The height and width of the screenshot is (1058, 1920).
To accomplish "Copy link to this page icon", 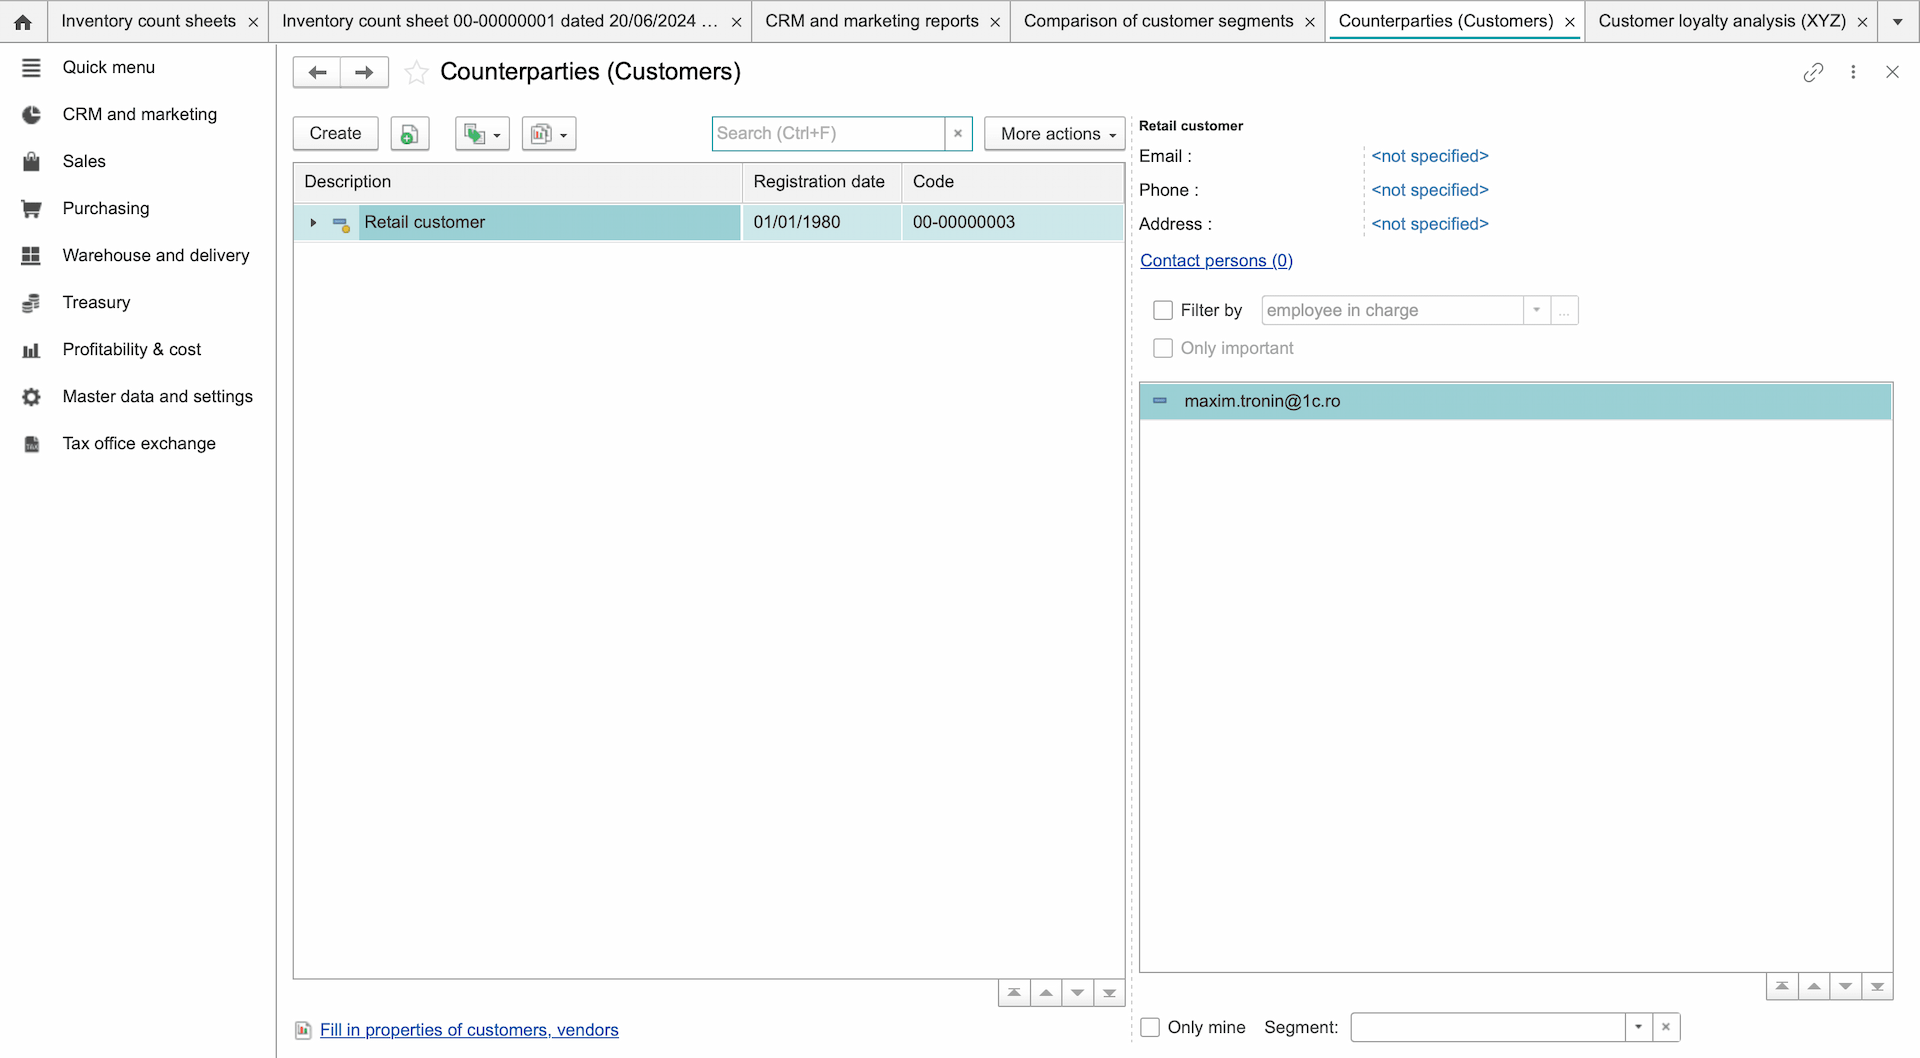I will coord(1813,72).
